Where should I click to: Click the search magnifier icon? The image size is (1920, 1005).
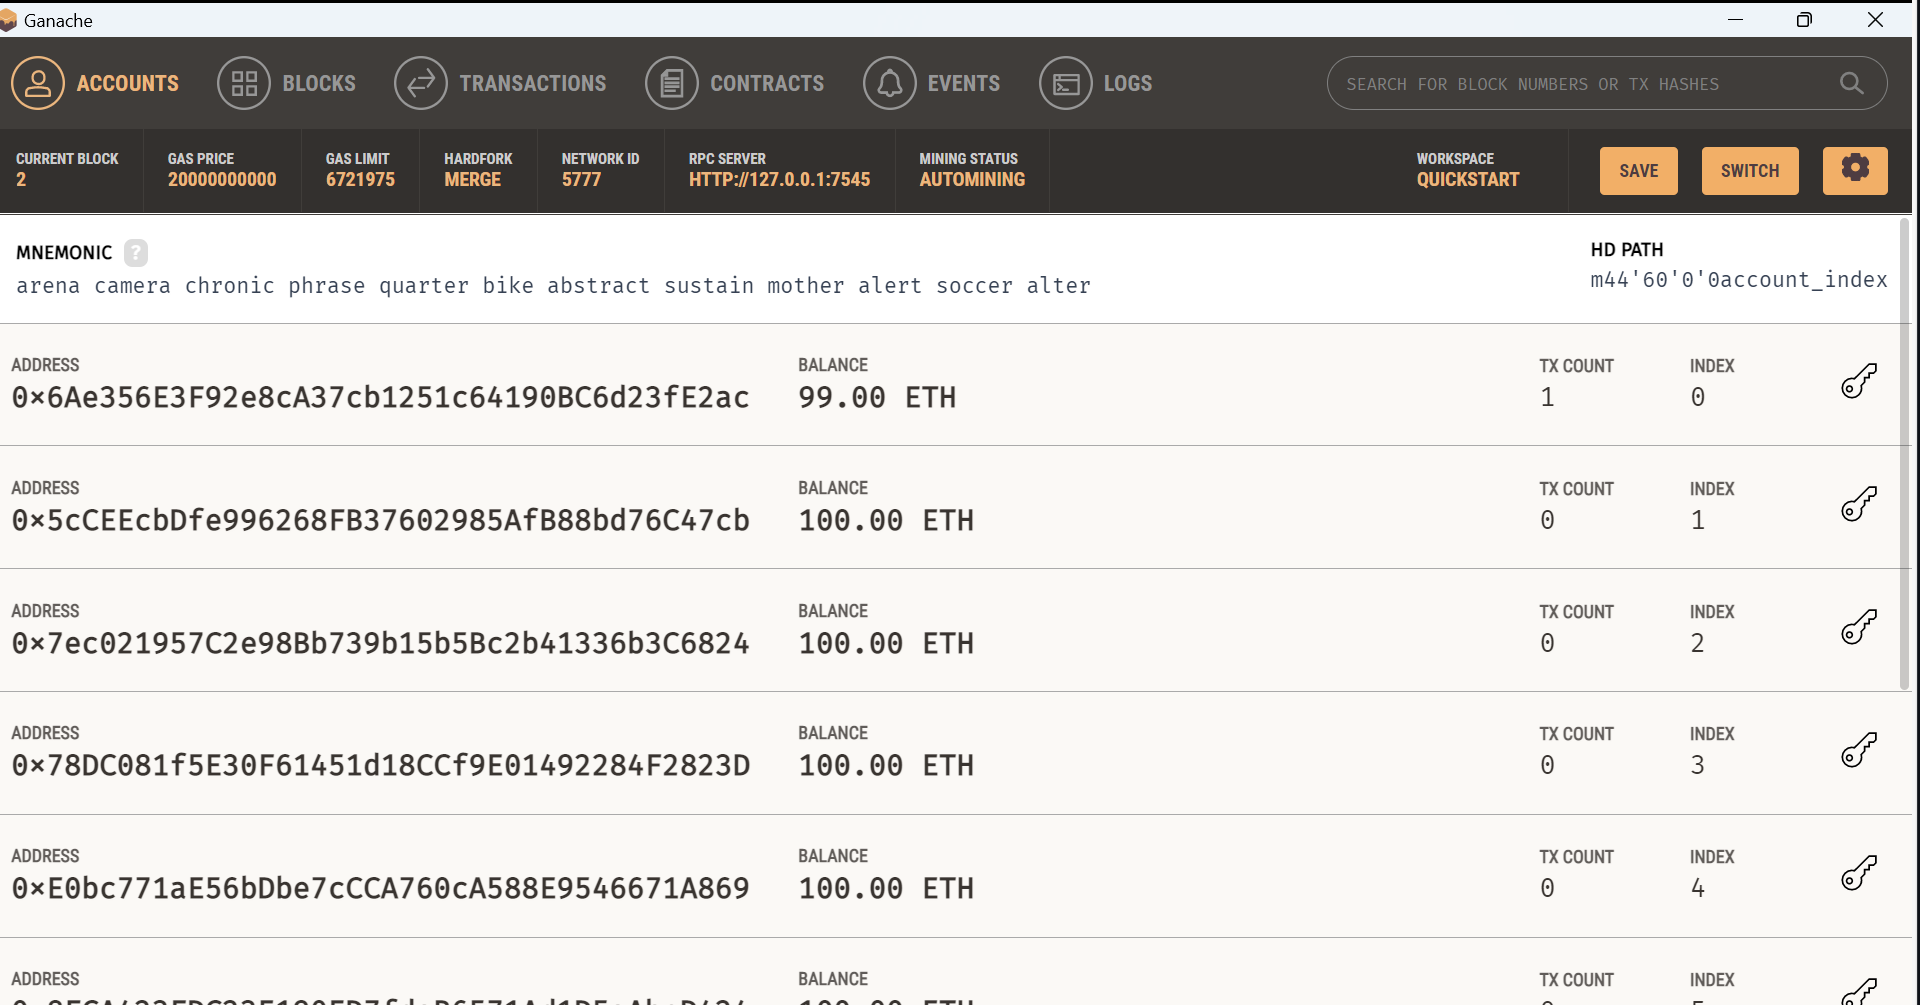click(x=1852, y=84)
